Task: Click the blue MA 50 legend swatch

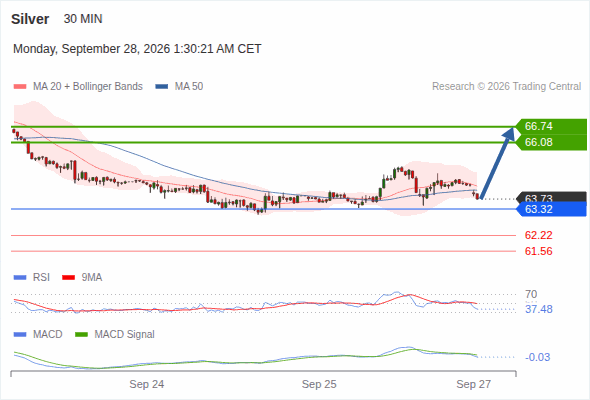Action: (162, 87)
